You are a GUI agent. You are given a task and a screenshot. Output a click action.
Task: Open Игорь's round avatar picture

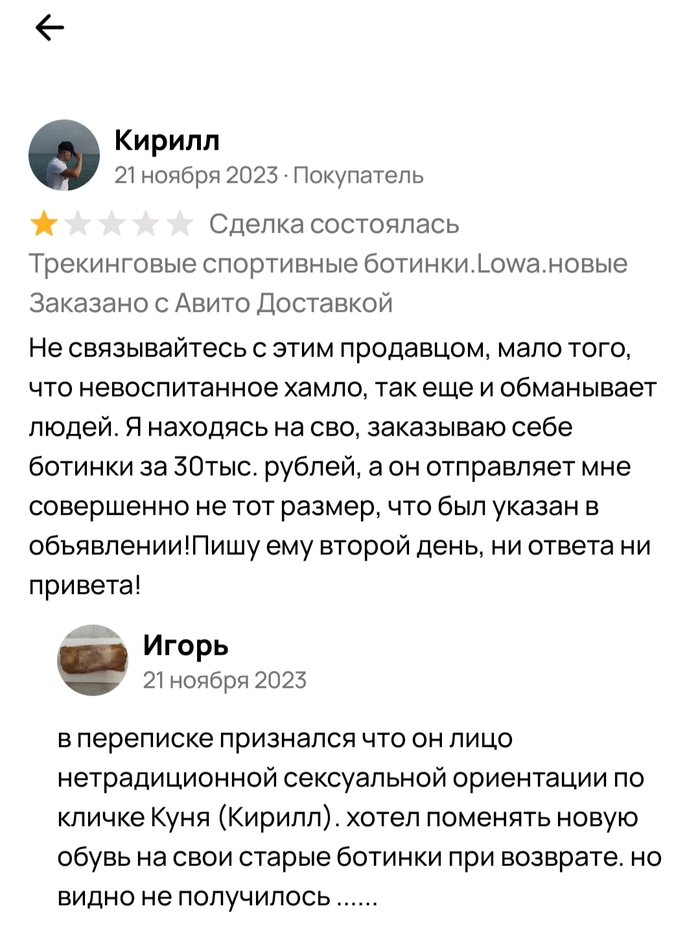92,660
